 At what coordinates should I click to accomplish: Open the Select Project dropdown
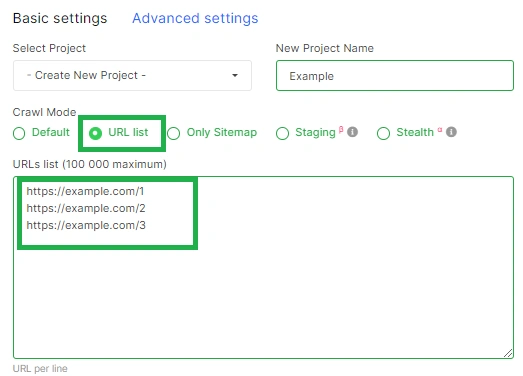[x=132, y=75]
